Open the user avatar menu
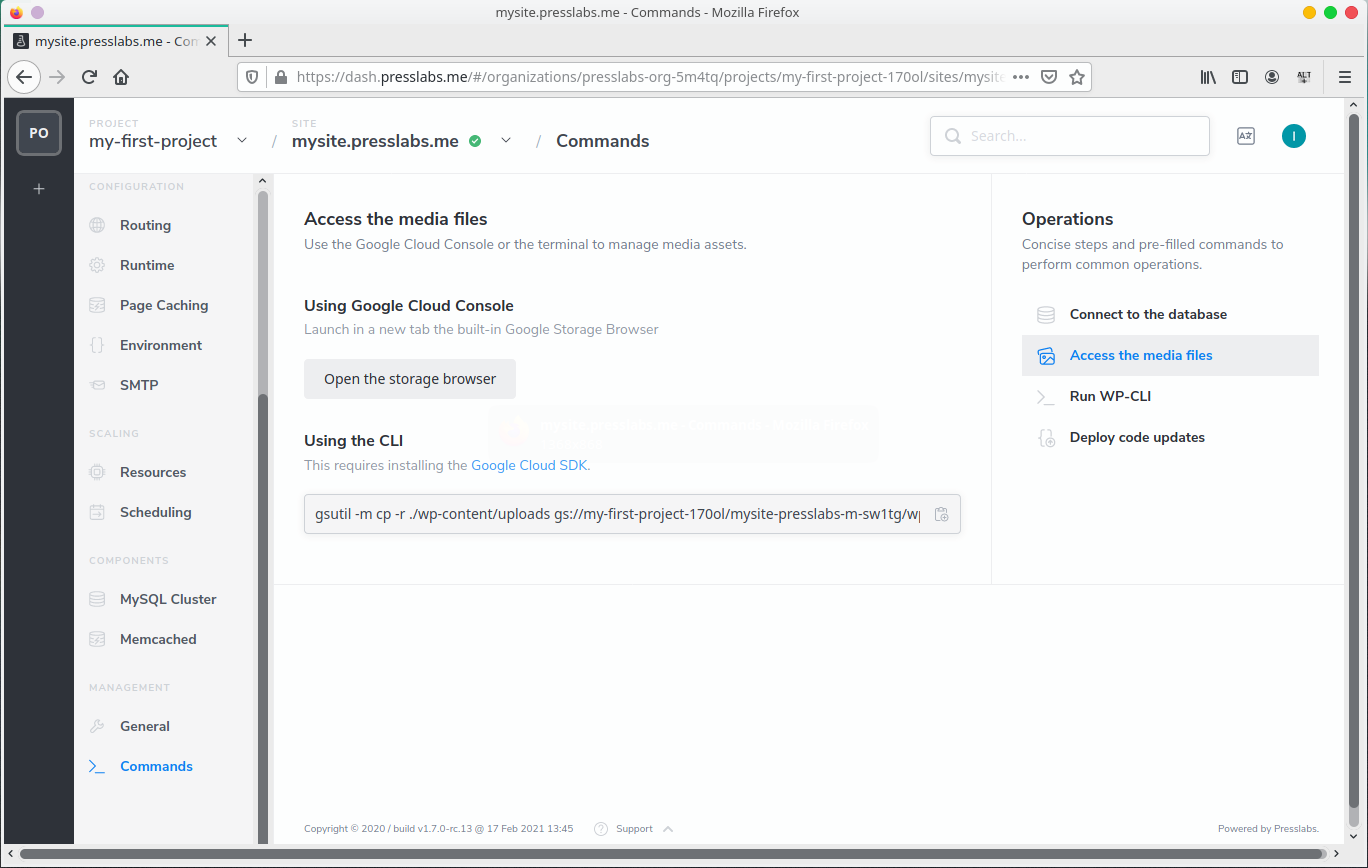Screen dimensions: 1368x868 click(x=1294, y=136)
